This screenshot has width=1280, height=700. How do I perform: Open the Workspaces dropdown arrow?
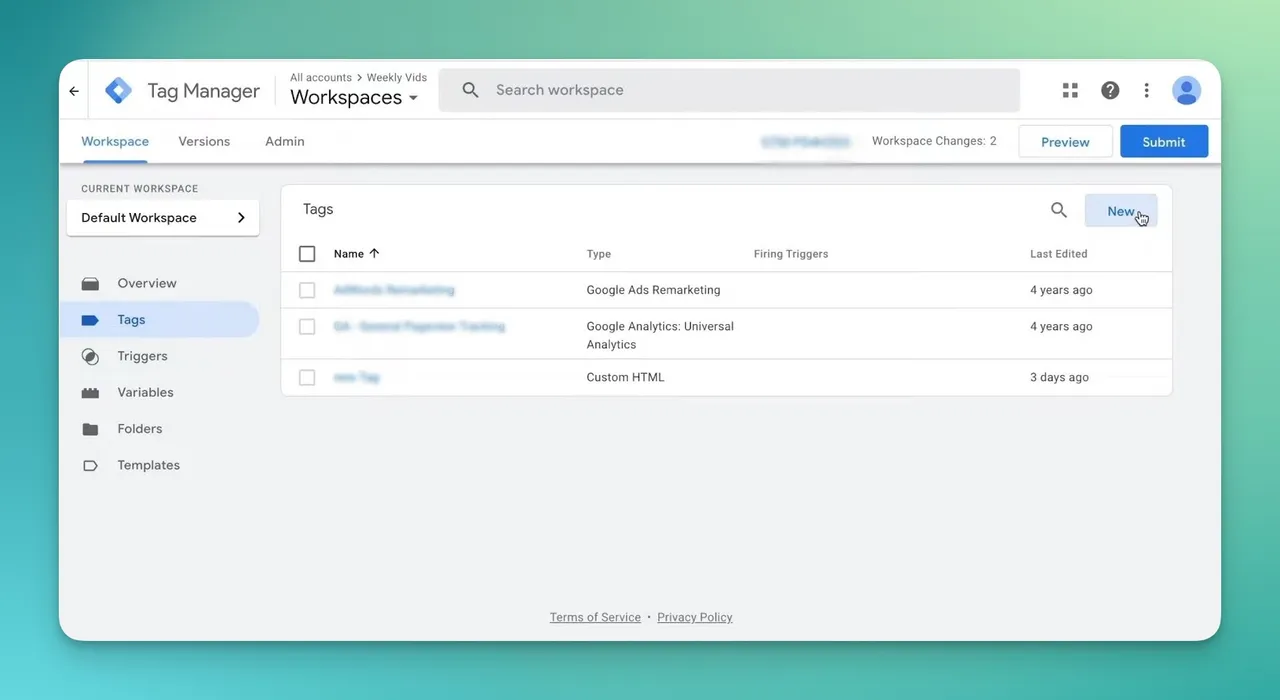413,98
